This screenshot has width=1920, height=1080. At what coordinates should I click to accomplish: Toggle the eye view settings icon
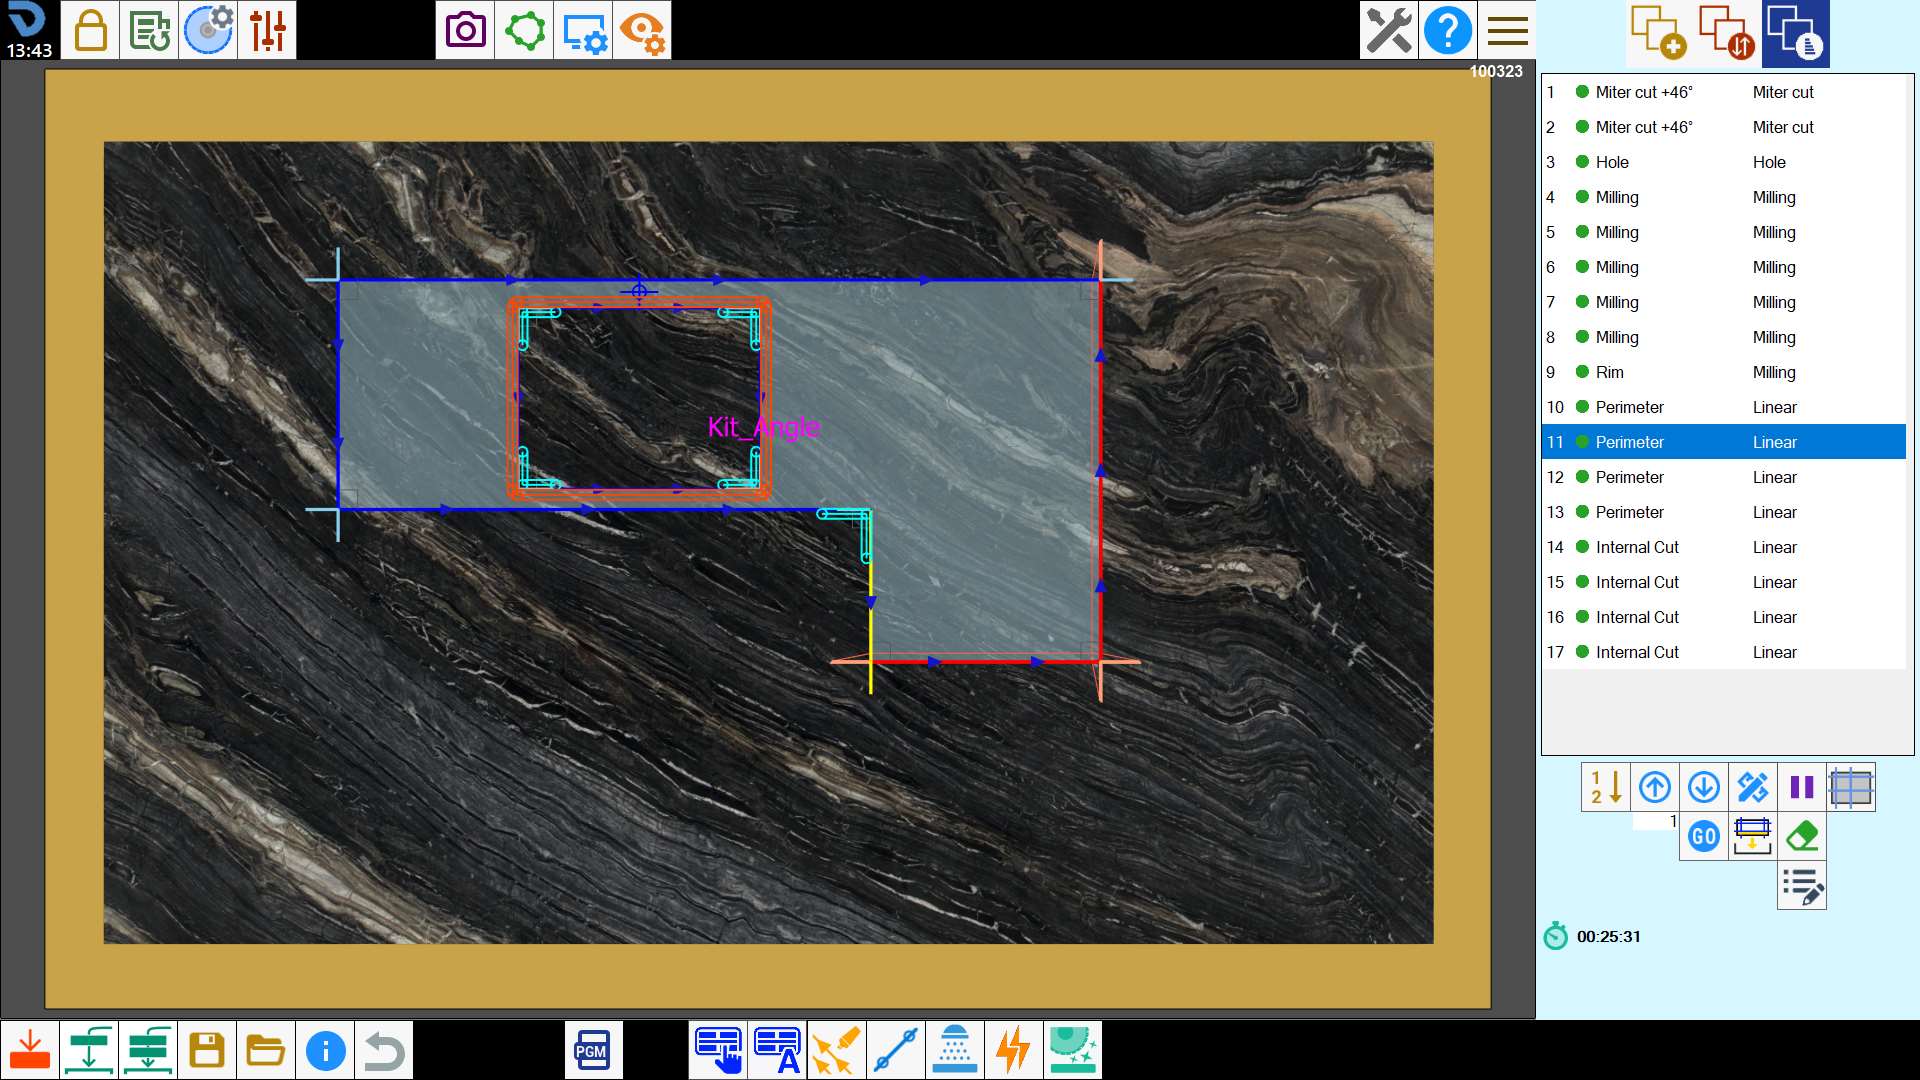pos(642,30)
